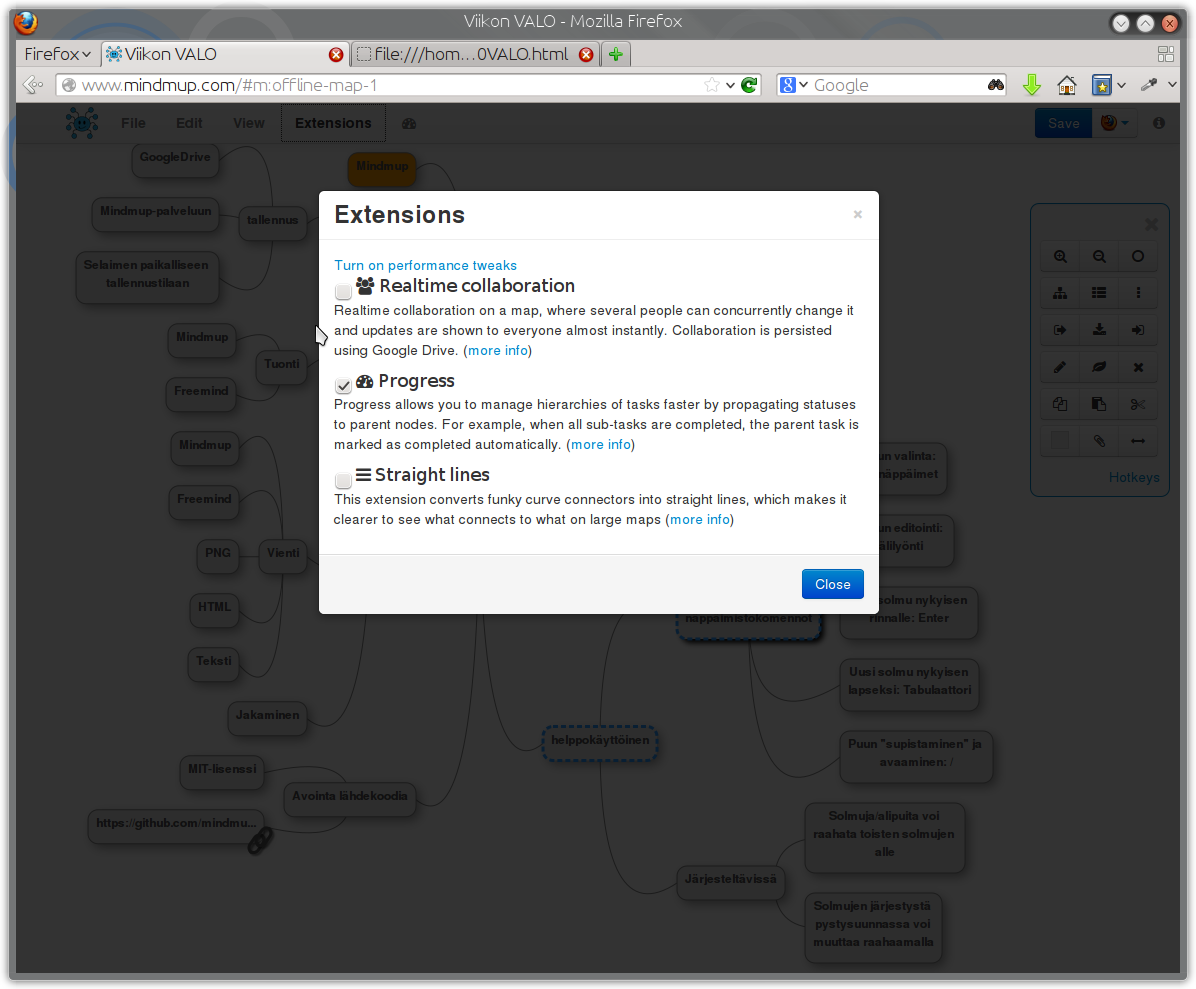Image resolution: width=1196 pixels, height=989 pixels.
Task: Select the pencil edit icon in floating toolbar
Action: coord(1060,367)
